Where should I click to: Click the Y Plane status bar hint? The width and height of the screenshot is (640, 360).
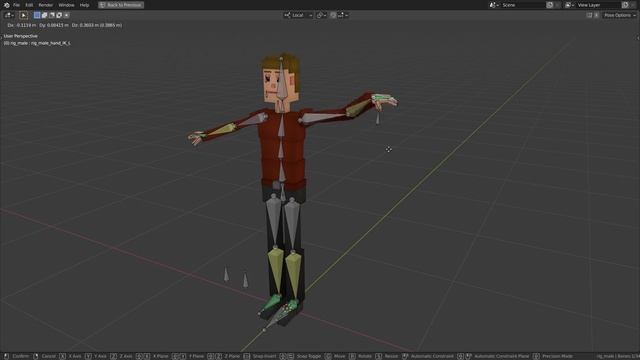[196, 356]
